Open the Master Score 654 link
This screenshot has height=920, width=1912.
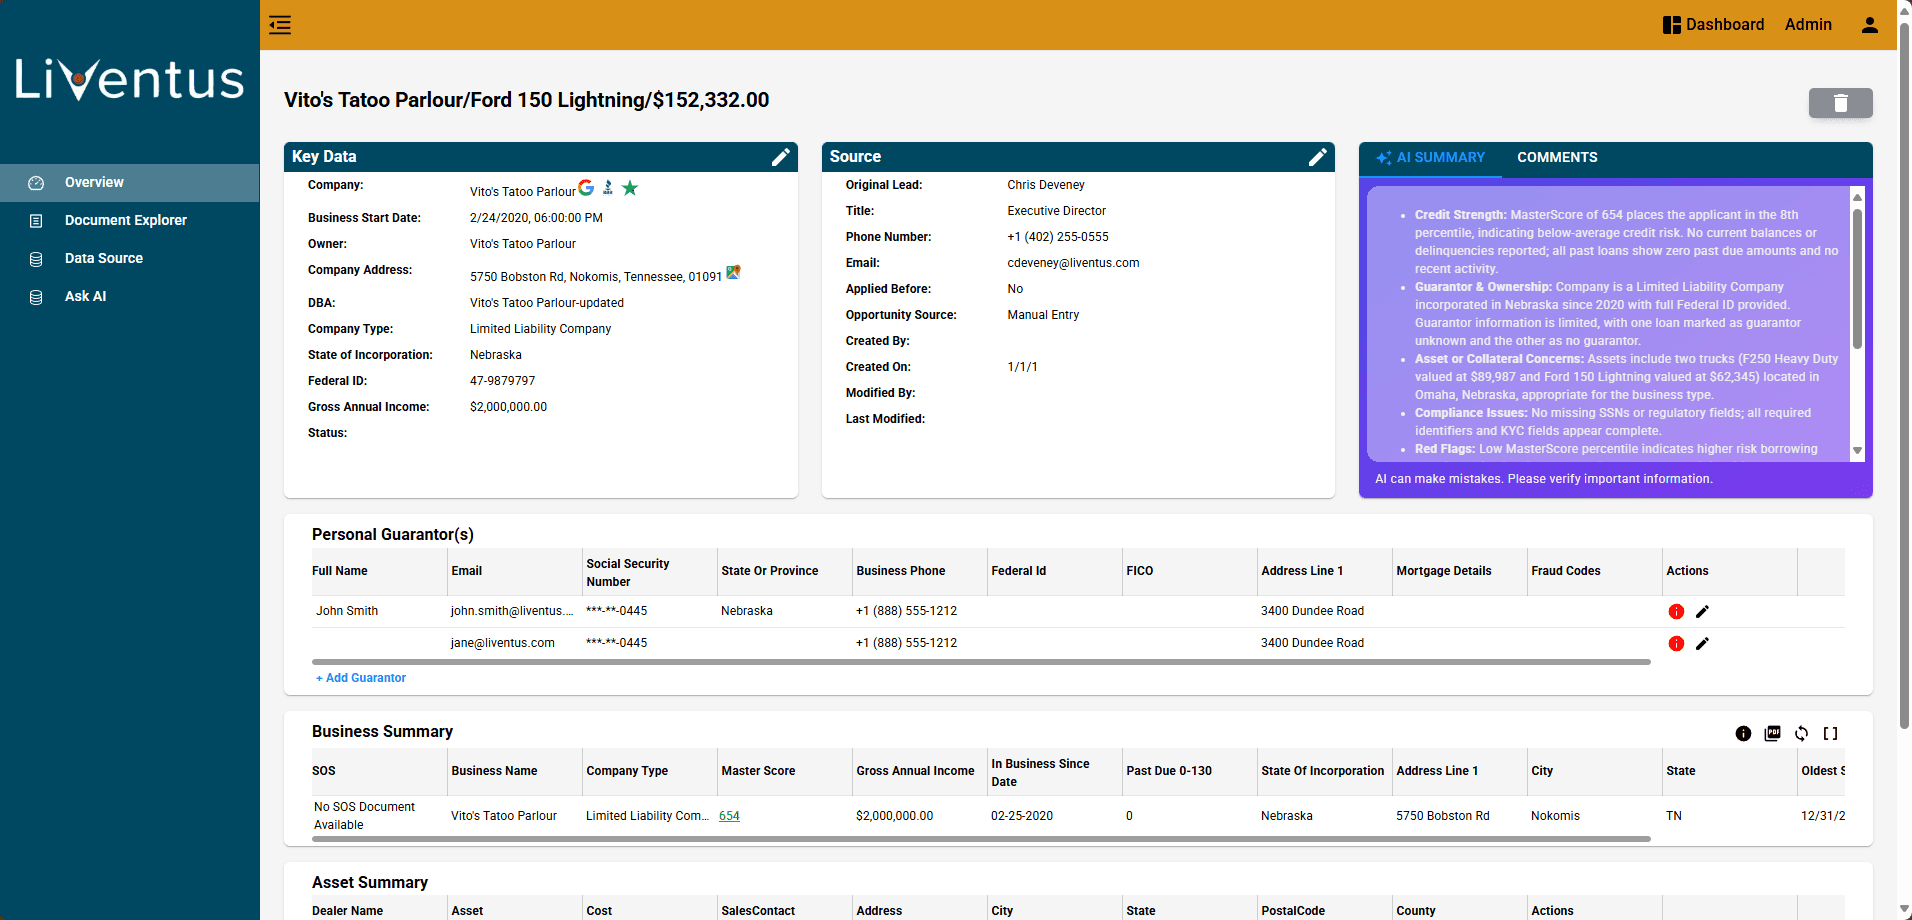tap(729, 816)
